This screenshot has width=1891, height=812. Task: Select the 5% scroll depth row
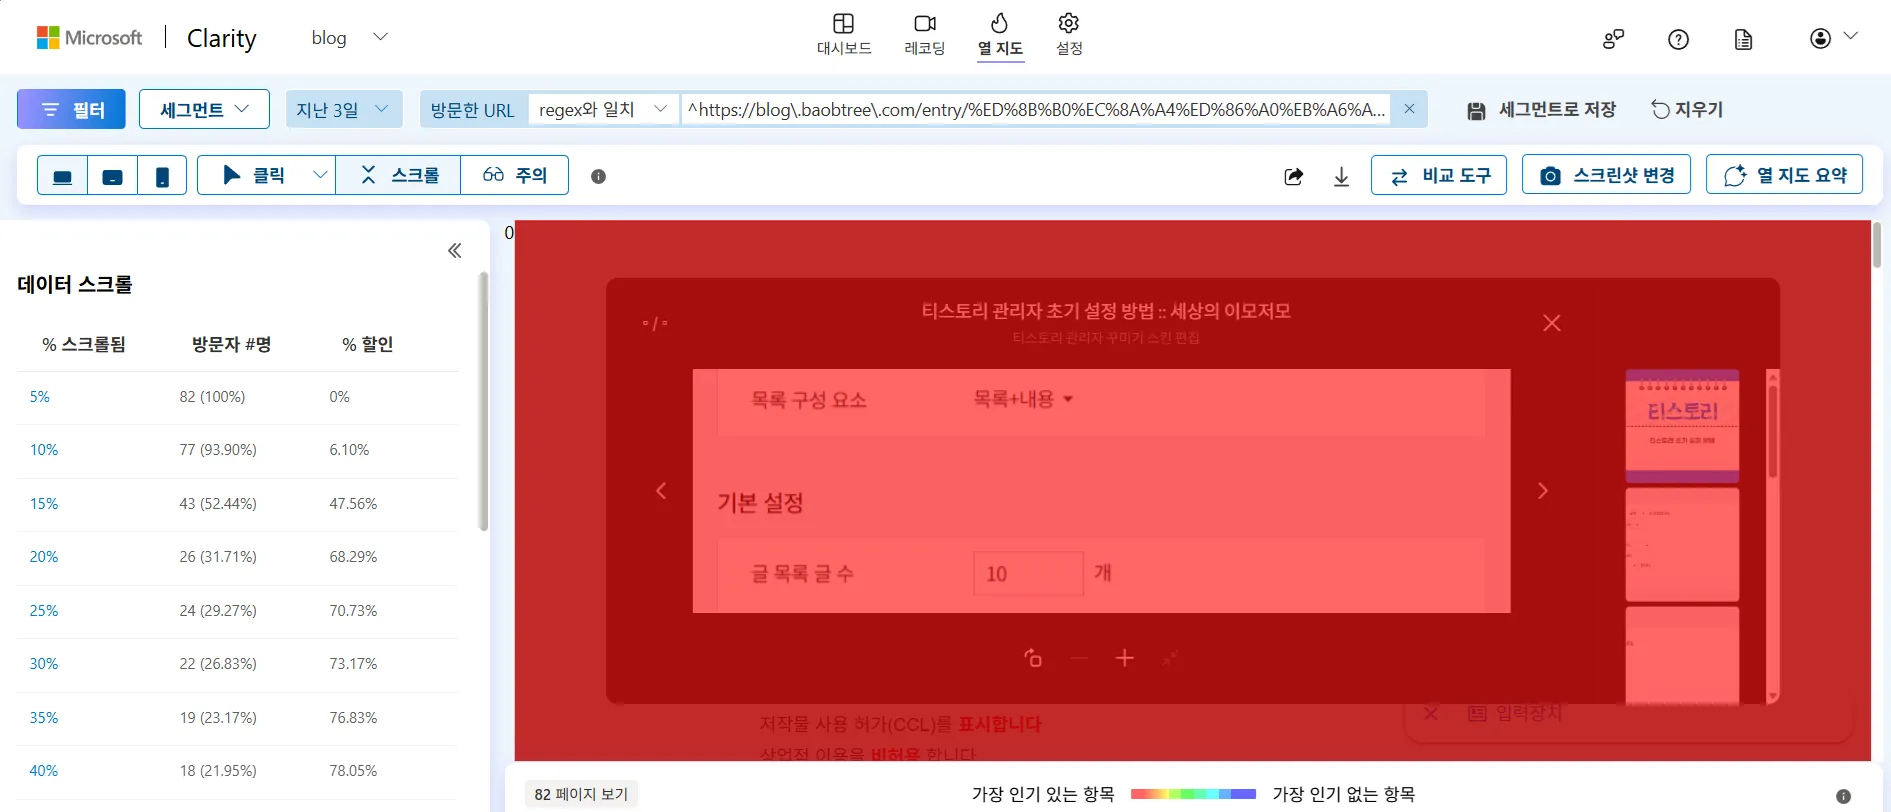coord(237,397)
